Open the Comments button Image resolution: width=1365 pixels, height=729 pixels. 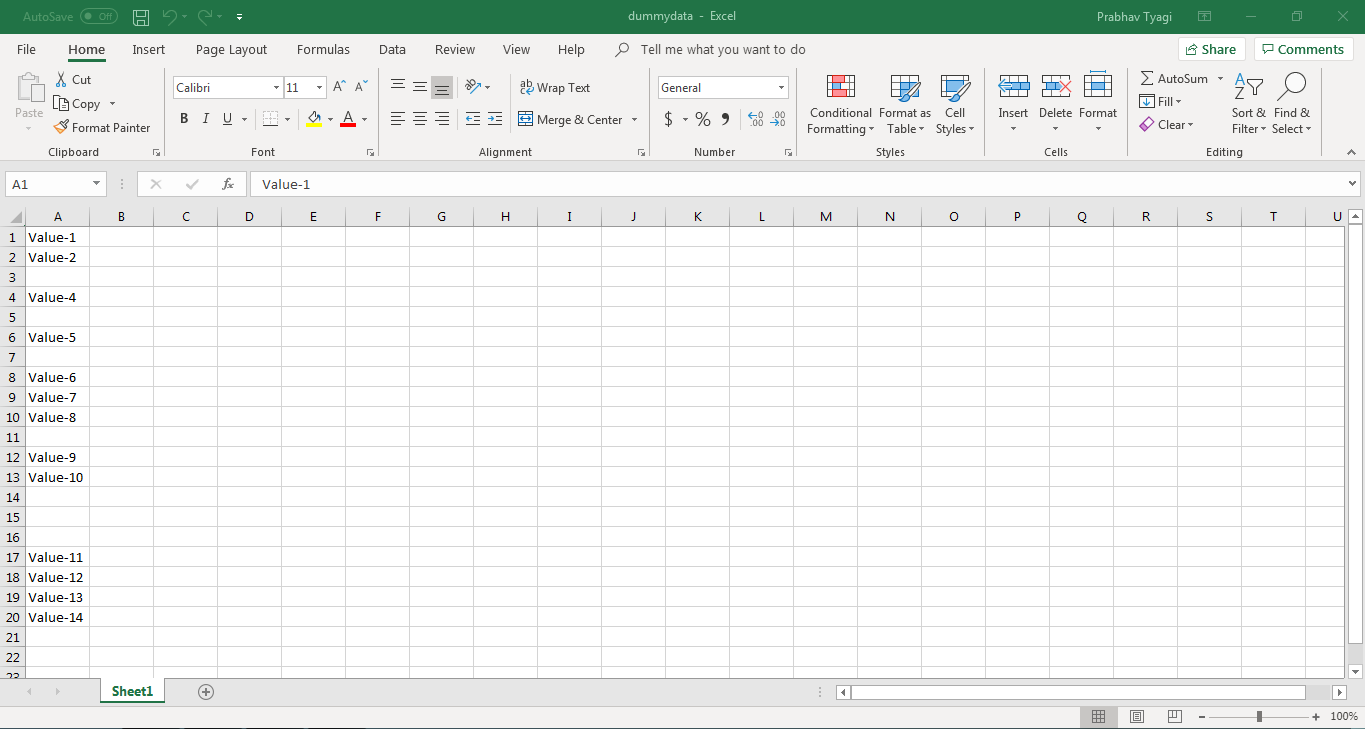coord(1303,49)
